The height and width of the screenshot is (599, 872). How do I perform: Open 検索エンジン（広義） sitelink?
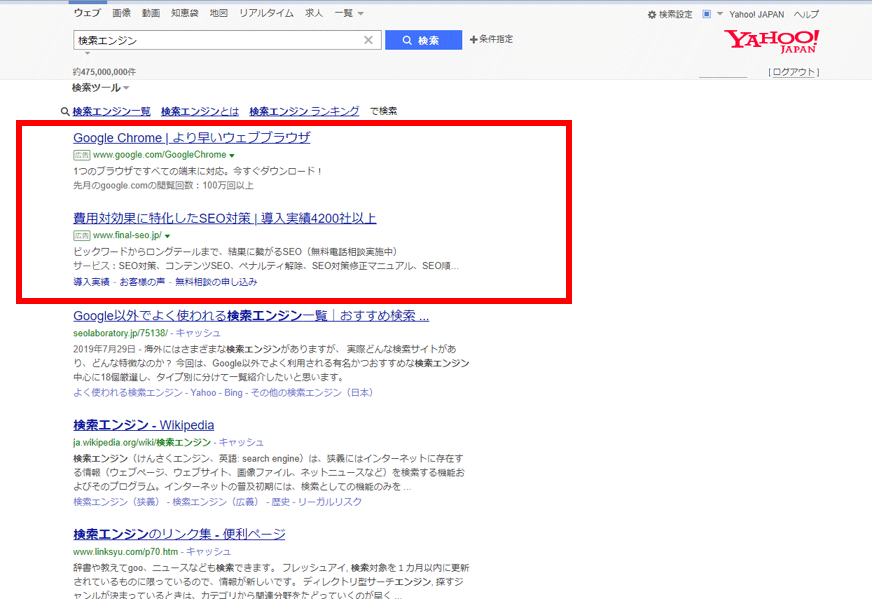click(x=216, y=502)
